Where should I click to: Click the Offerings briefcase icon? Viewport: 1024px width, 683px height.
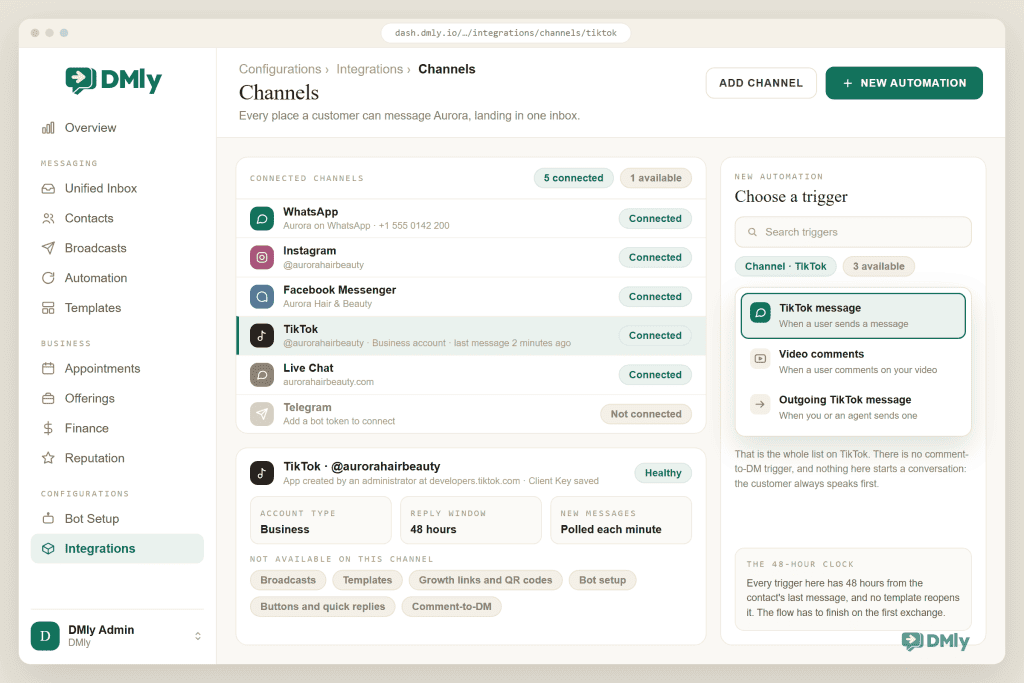[48, 399]
